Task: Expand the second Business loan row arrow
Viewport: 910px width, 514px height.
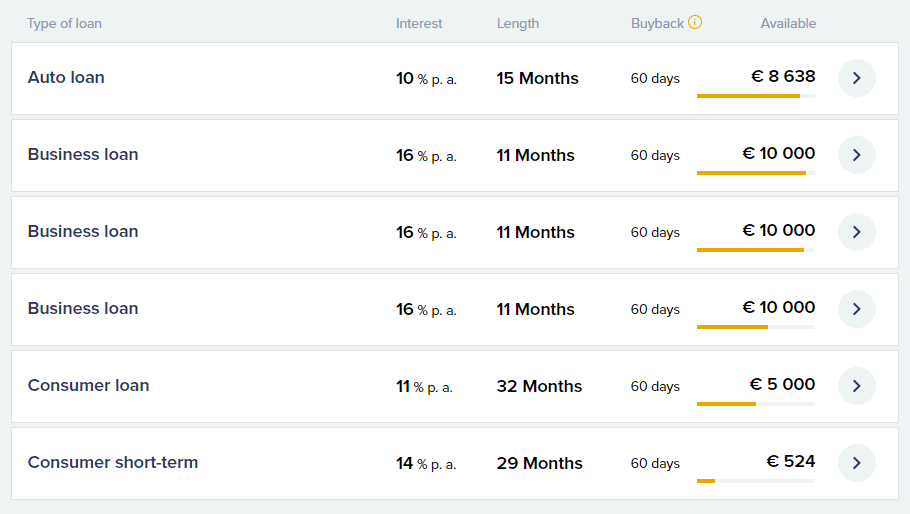Action: click(x=856, y=232)
